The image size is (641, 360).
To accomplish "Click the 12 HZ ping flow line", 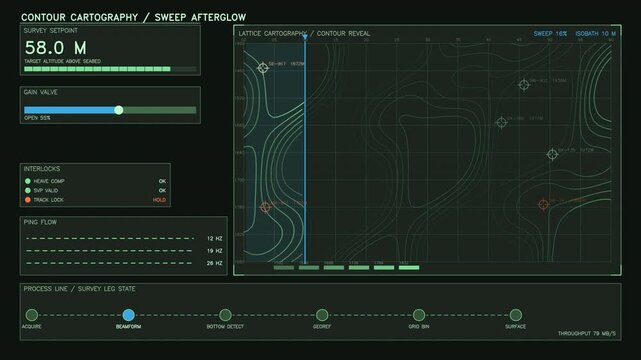I will 110,238.
